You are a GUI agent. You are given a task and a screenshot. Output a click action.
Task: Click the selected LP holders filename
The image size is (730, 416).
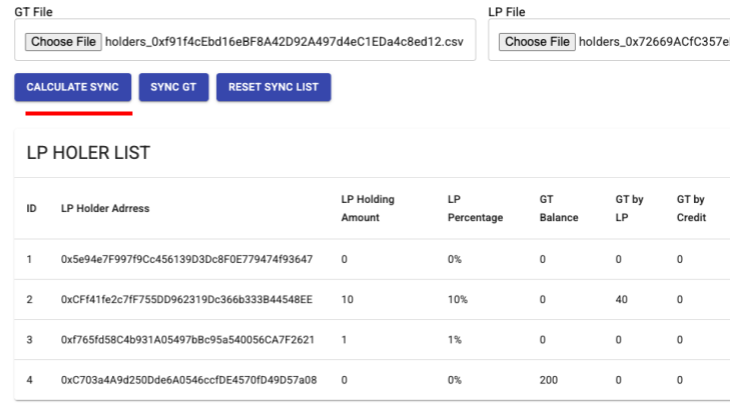(x=652, y=42)
